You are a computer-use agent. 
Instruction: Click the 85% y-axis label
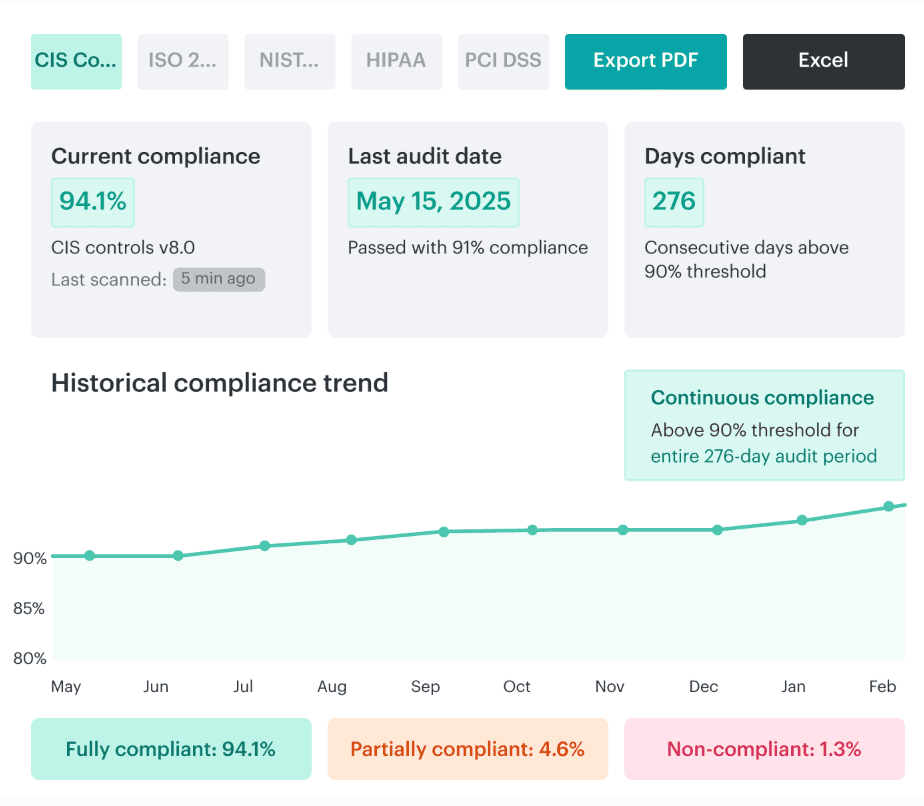29,608
